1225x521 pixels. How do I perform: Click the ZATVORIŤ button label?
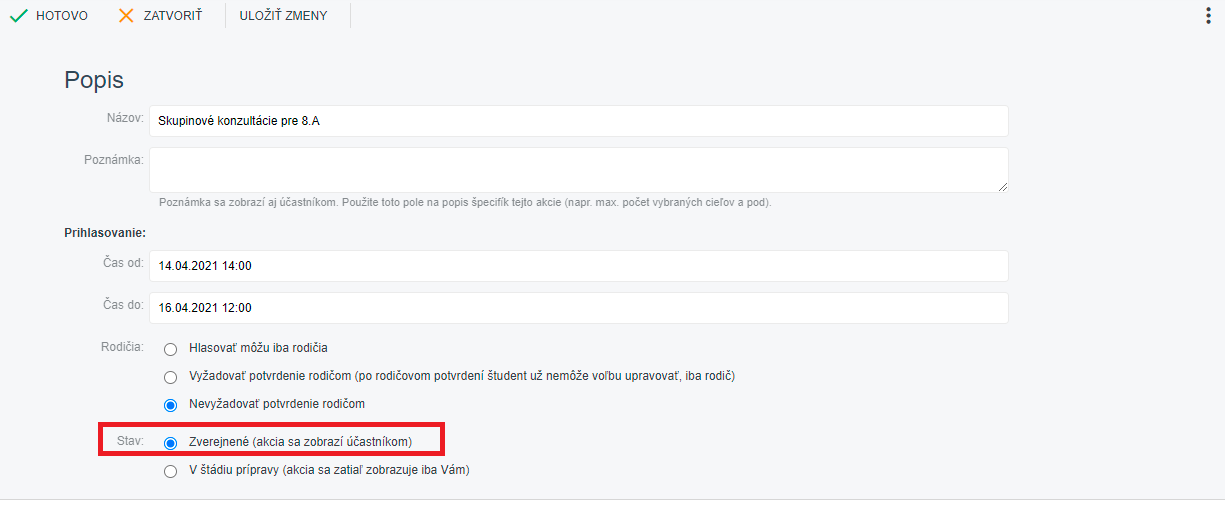[x=172, y=16]
